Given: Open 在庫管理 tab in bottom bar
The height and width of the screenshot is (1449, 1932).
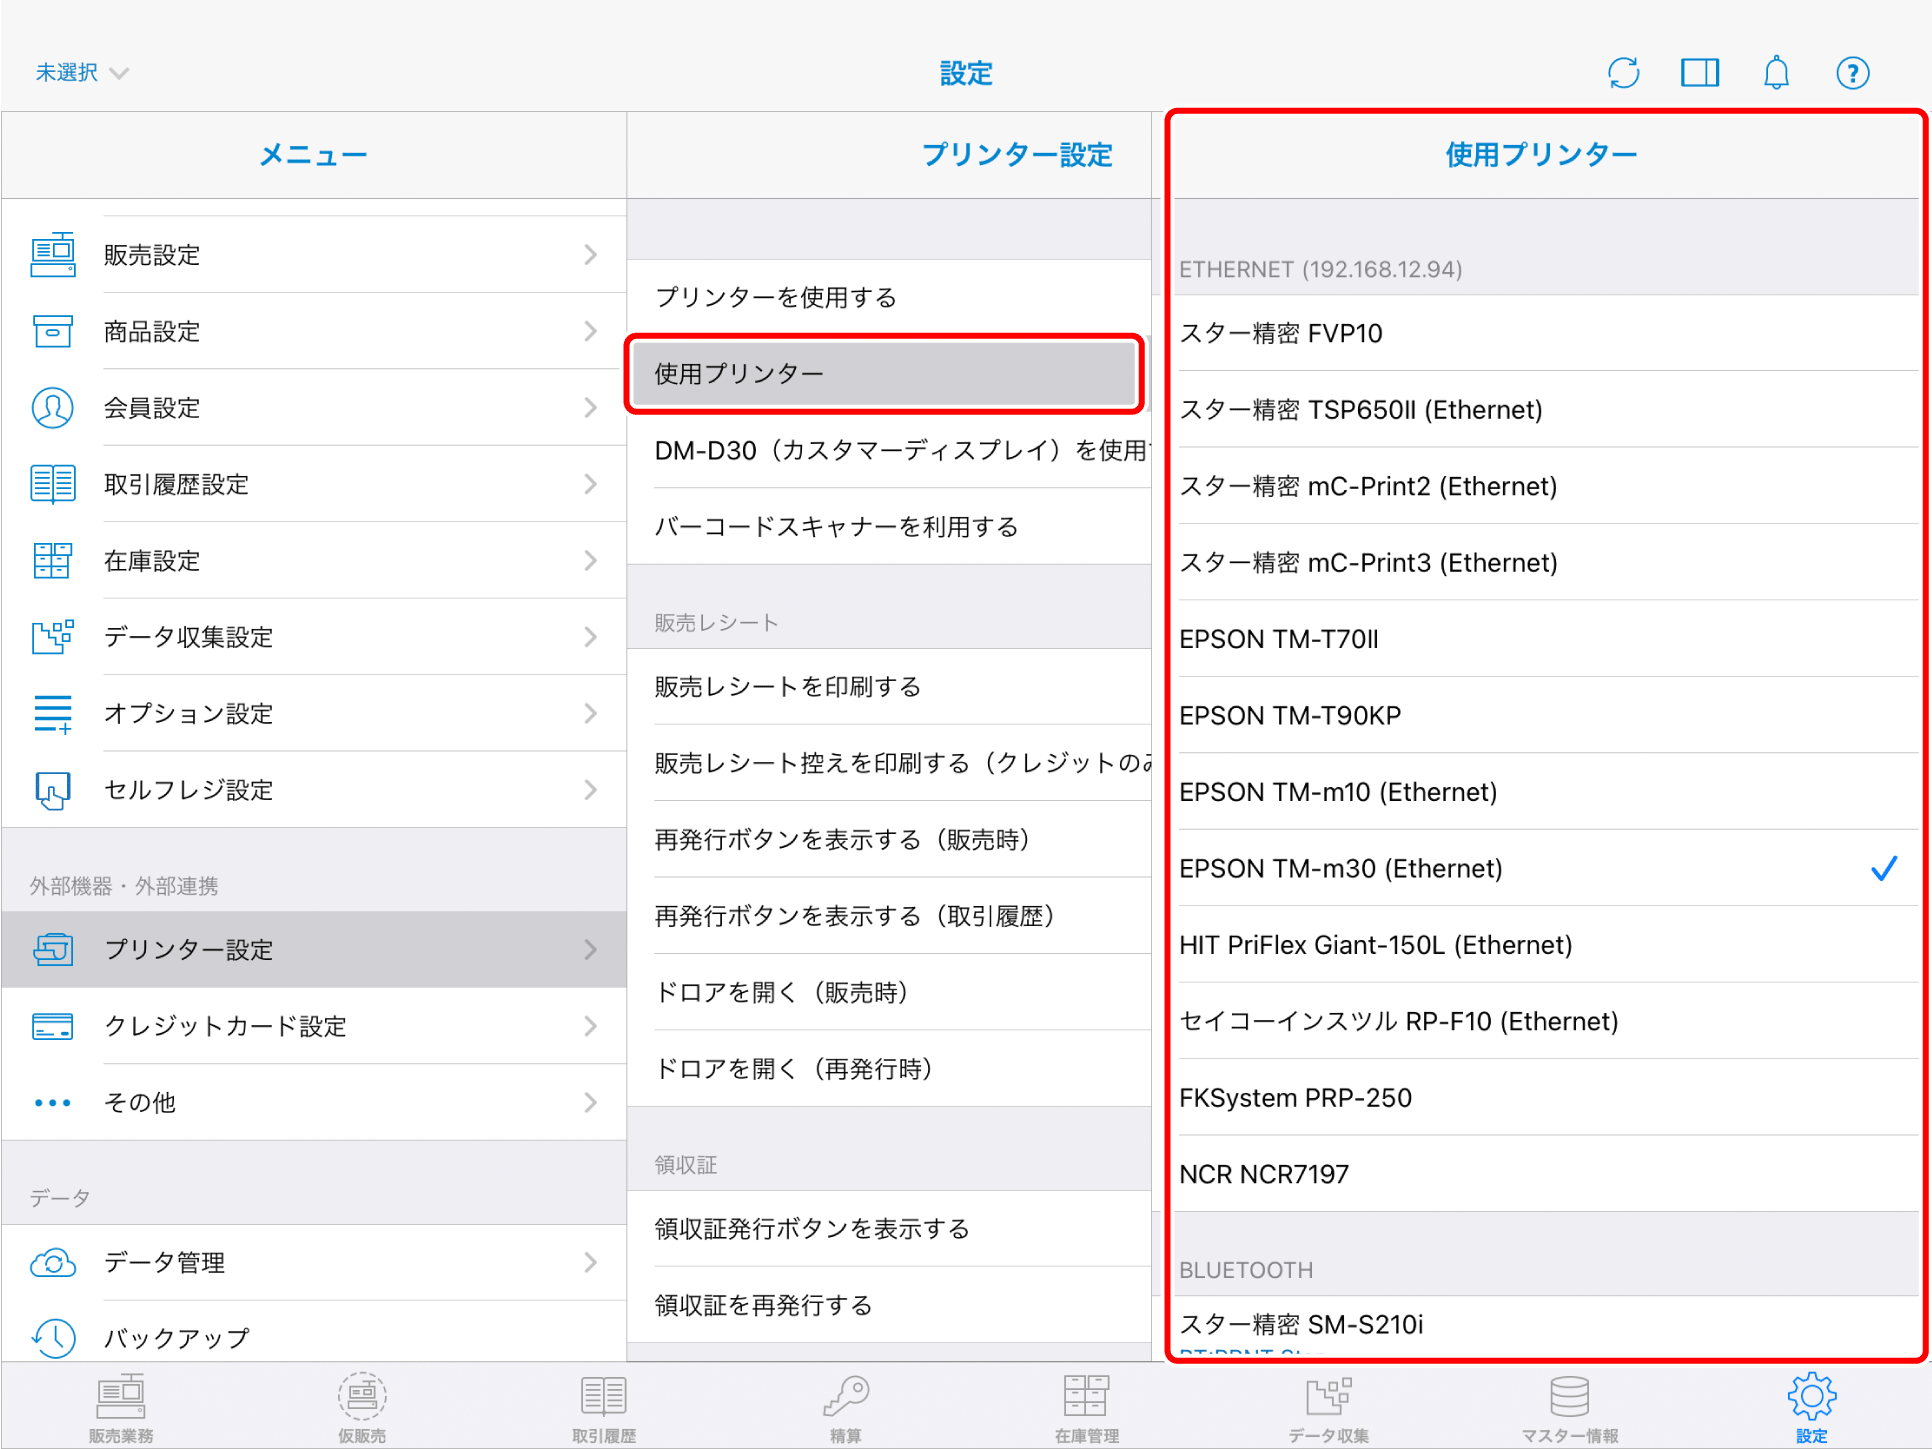Looking at the screenshot, I should tap(1087, 1409).
